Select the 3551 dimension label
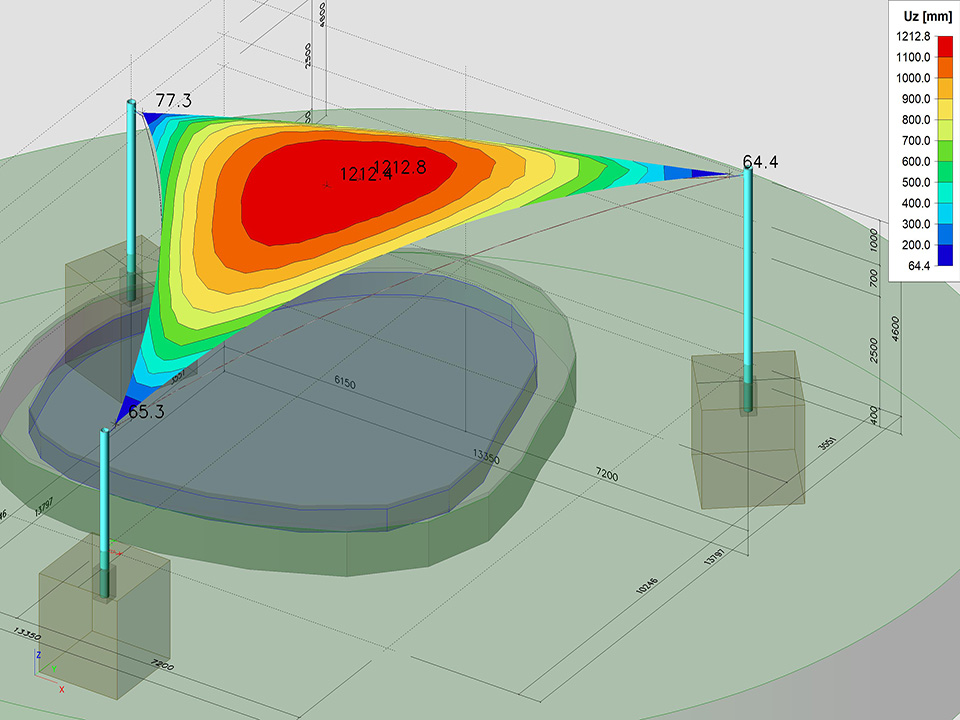Viewport: 960px width, 720px height. [x=826, y=444]
